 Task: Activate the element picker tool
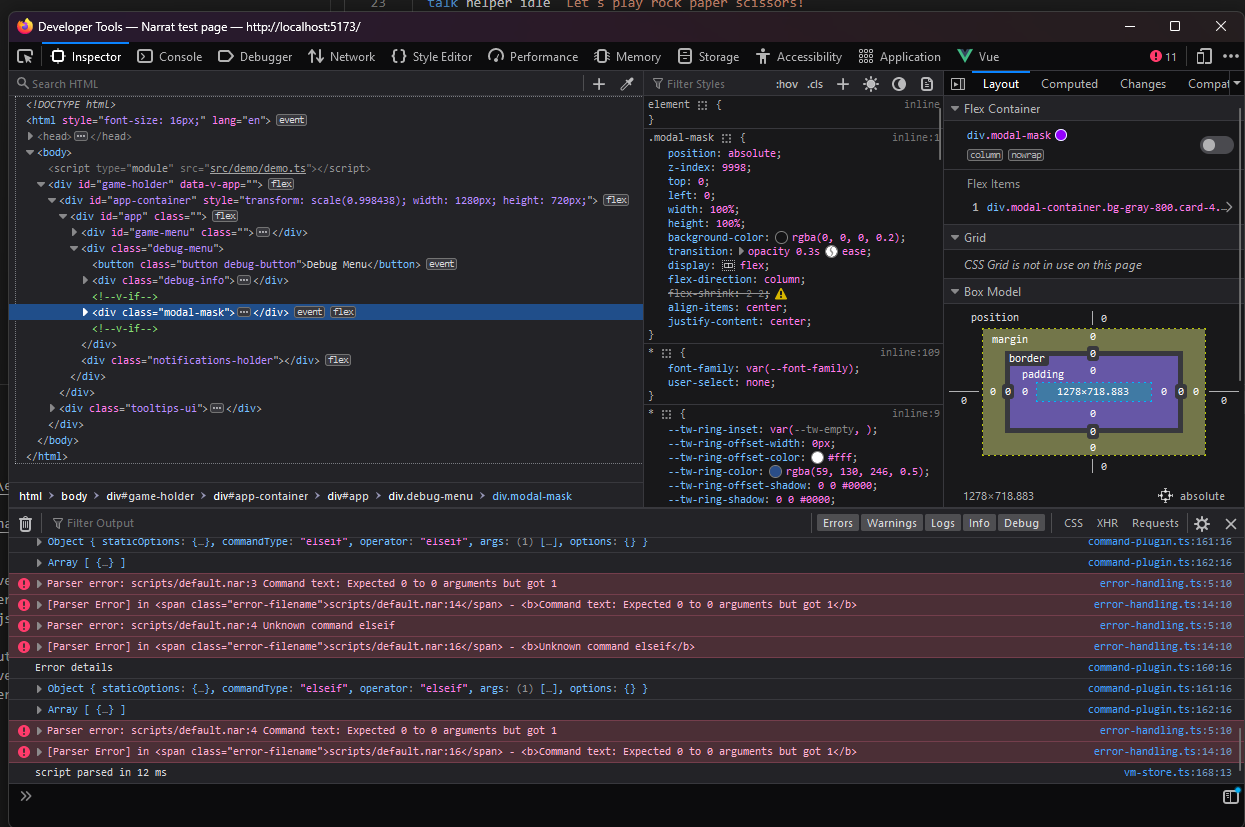click(25, 57)
